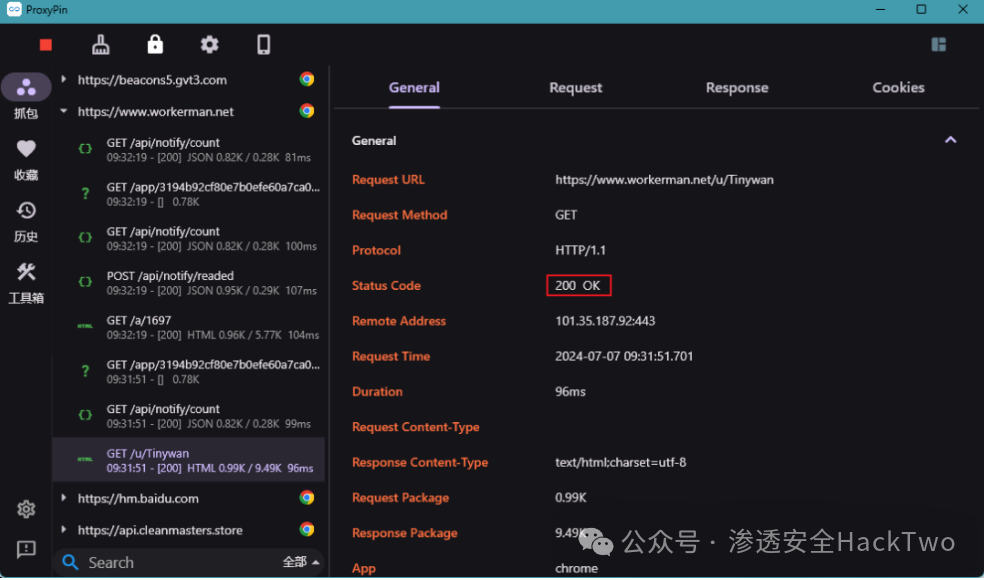The height and width of the screenshot is (580, 986).
Task: Open proxy settings gear in toolbar
Action: 209,45
